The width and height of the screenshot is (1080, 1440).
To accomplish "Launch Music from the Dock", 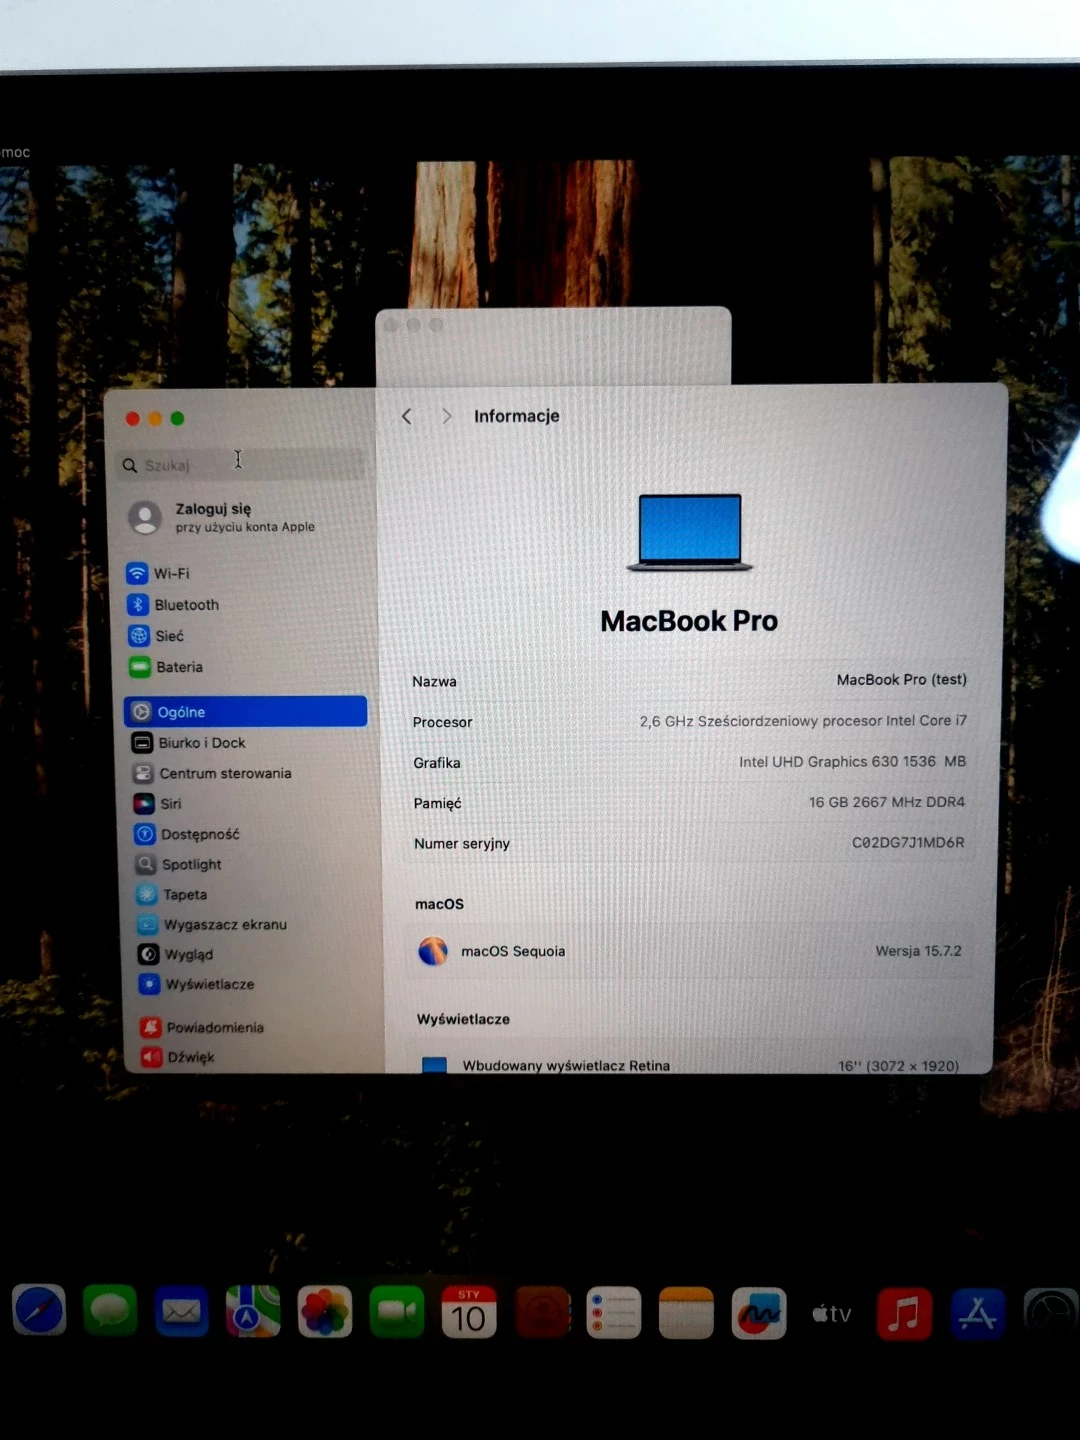I will [x=903, y=1313].
